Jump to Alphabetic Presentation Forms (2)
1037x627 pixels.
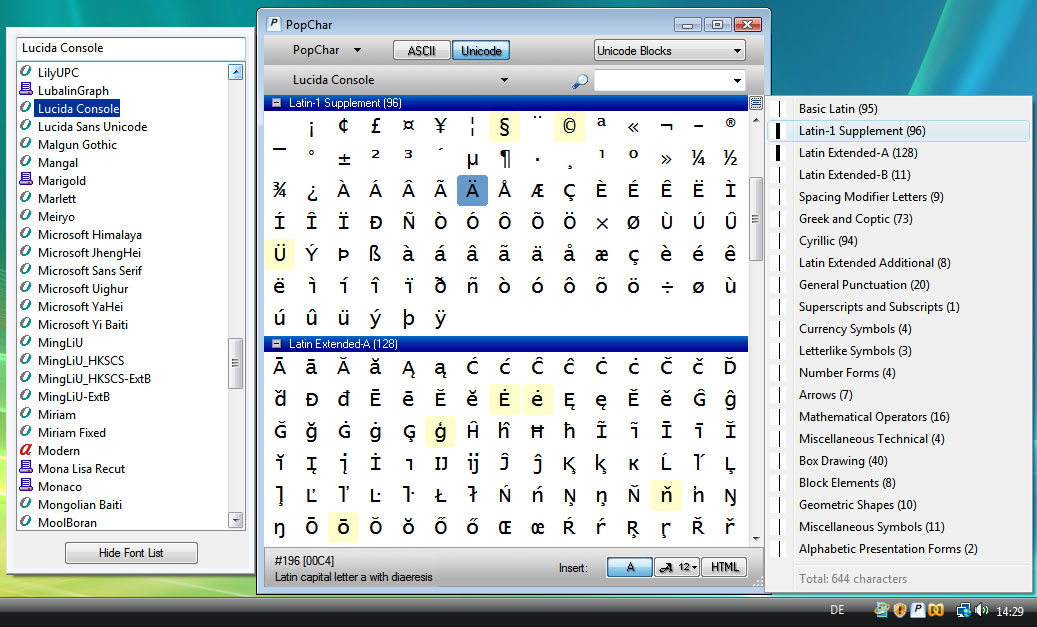point(888,549)
